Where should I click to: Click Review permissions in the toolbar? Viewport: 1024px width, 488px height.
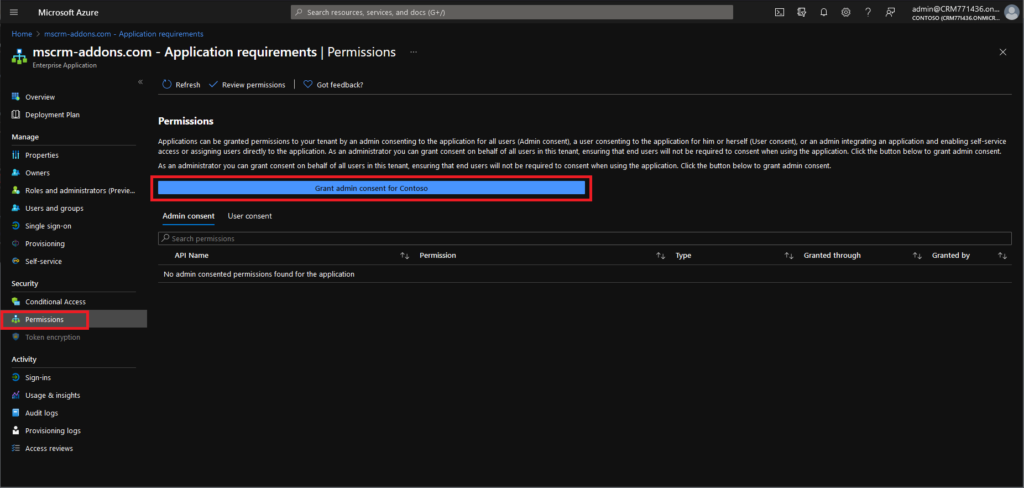click(247, 85)
